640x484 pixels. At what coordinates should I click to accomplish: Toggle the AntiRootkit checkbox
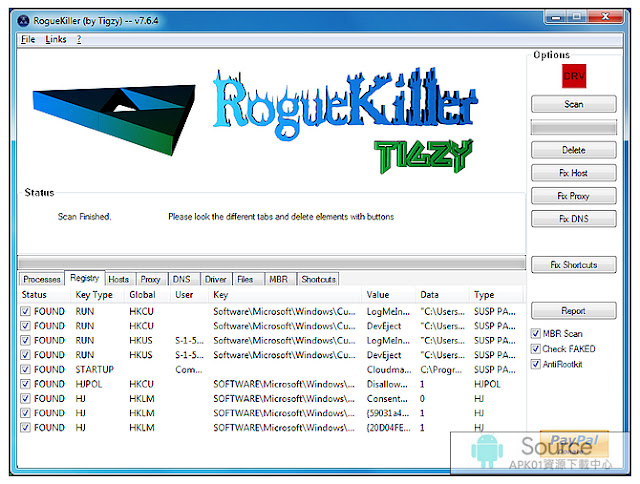coord(536,364)
